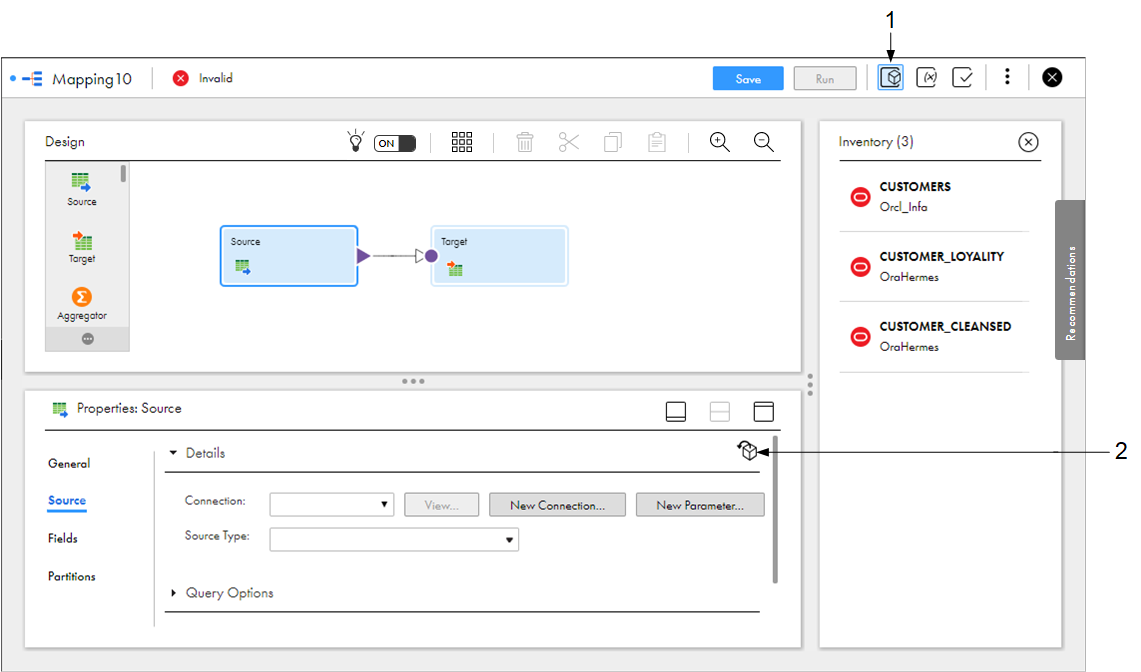Click the horizontal panel splitter dots
Screen dimensions: 1141x672
tap(413, 381)
